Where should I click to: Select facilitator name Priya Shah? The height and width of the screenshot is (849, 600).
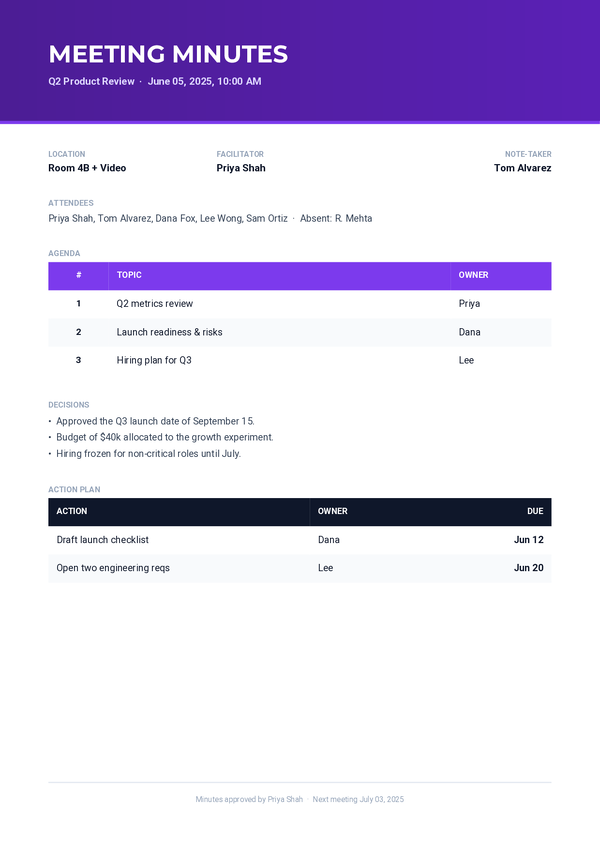click(x=241, y=168)
